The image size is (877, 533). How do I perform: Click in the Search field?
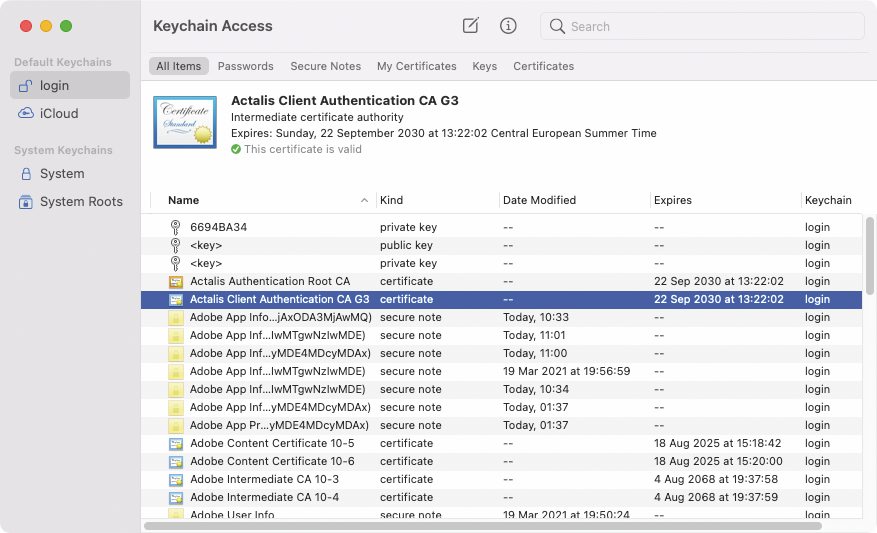(702, 26)
